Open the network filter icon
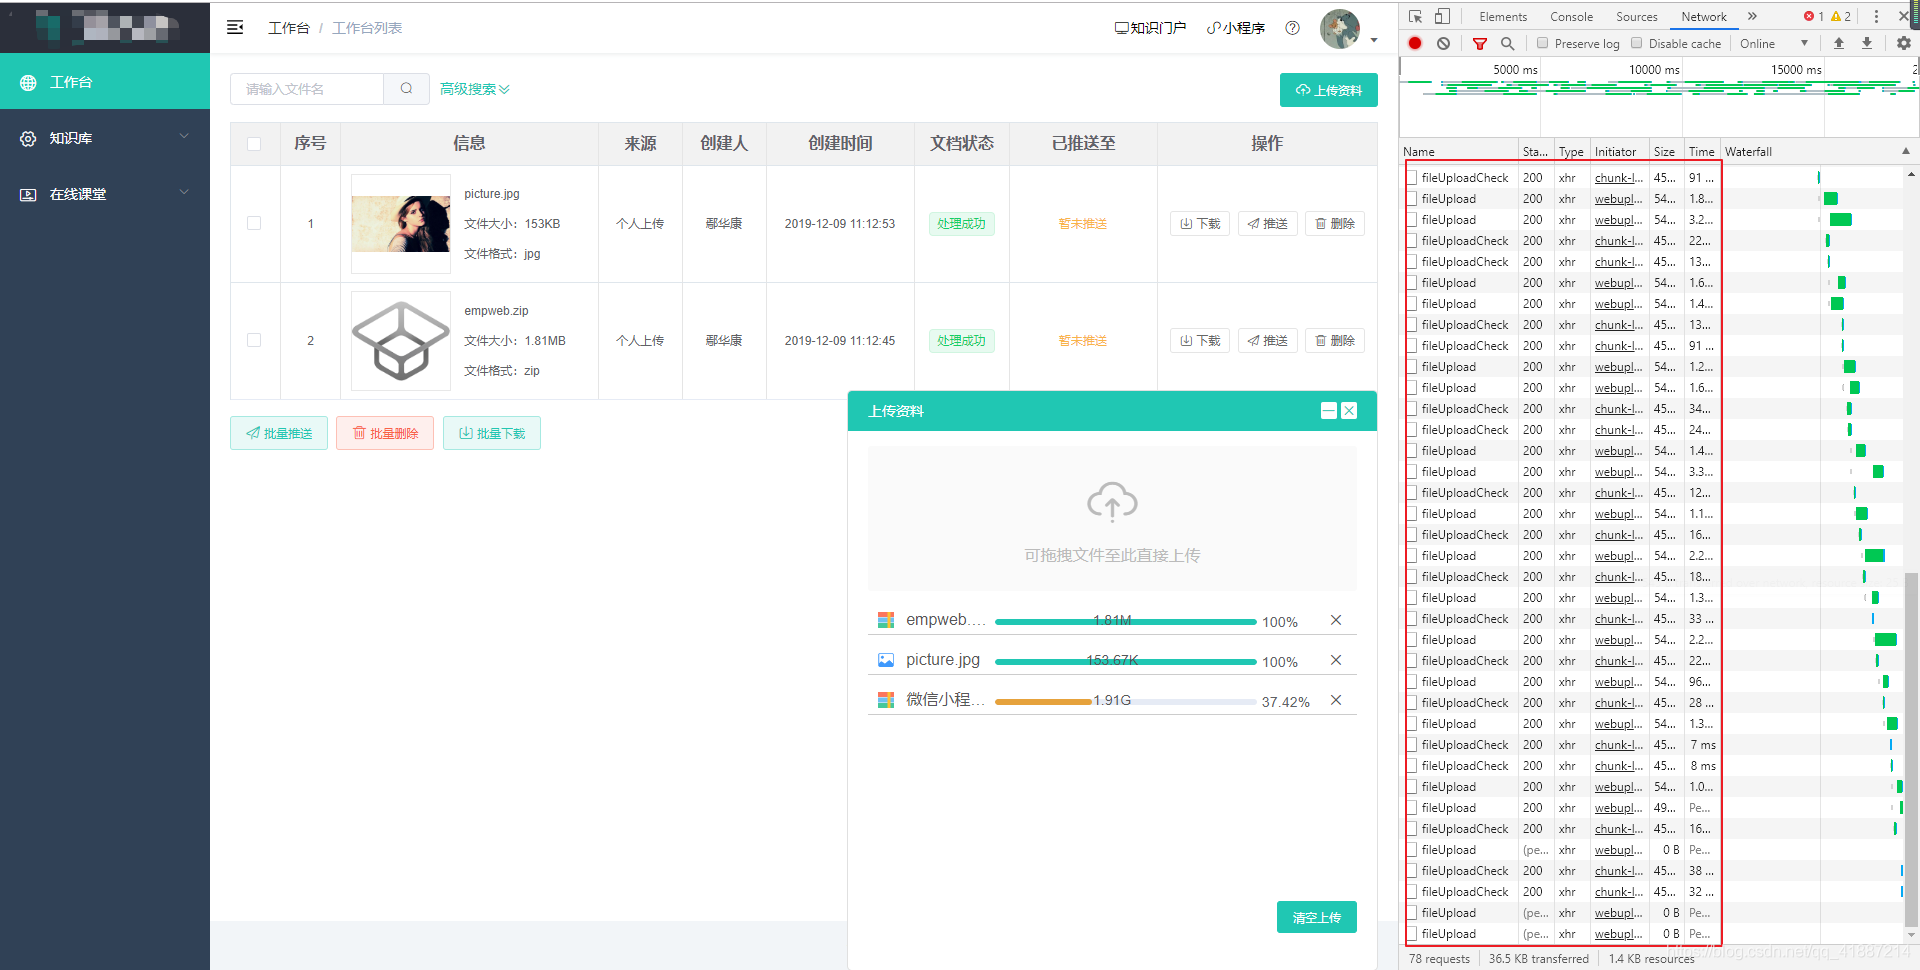Image resolution: width=1920 pixels, height=970 pixels. [x=1480, y=43]
